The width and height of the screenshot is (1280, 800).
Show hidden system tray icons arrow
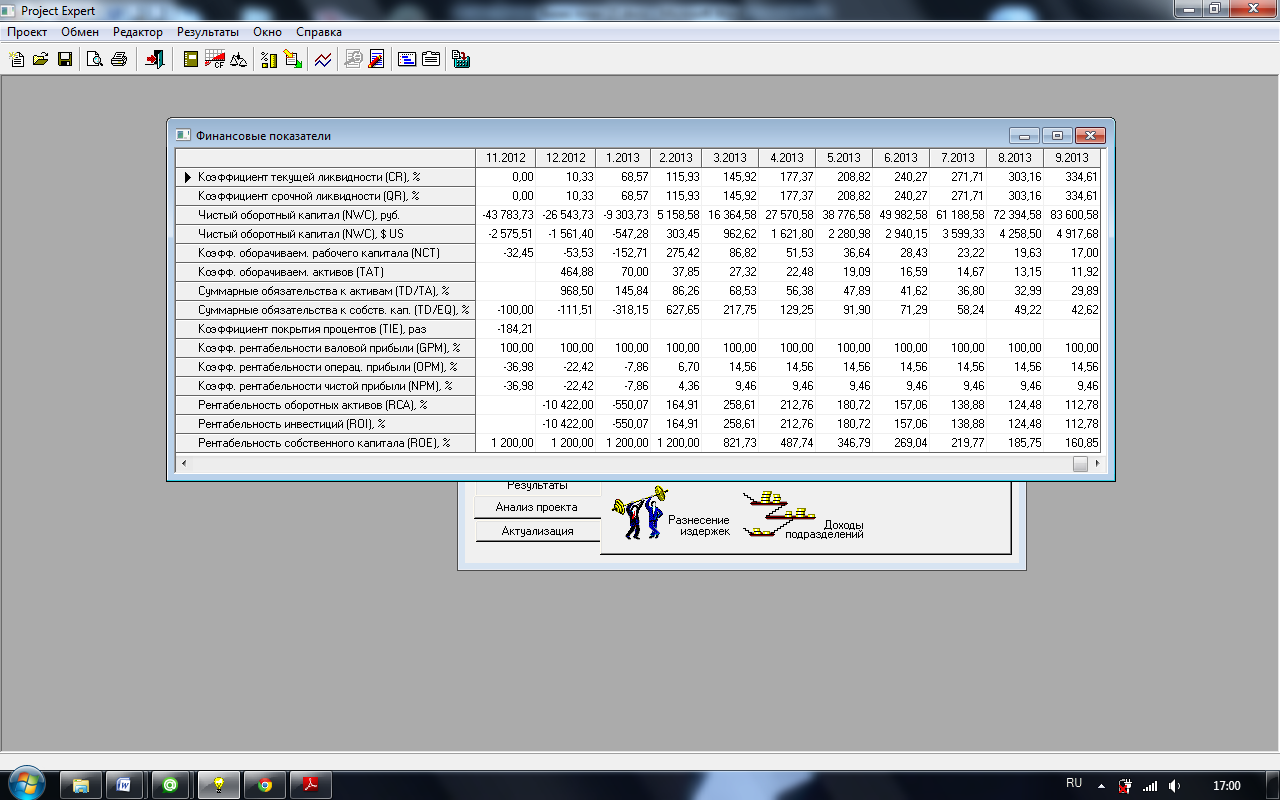coord(1101,786)
